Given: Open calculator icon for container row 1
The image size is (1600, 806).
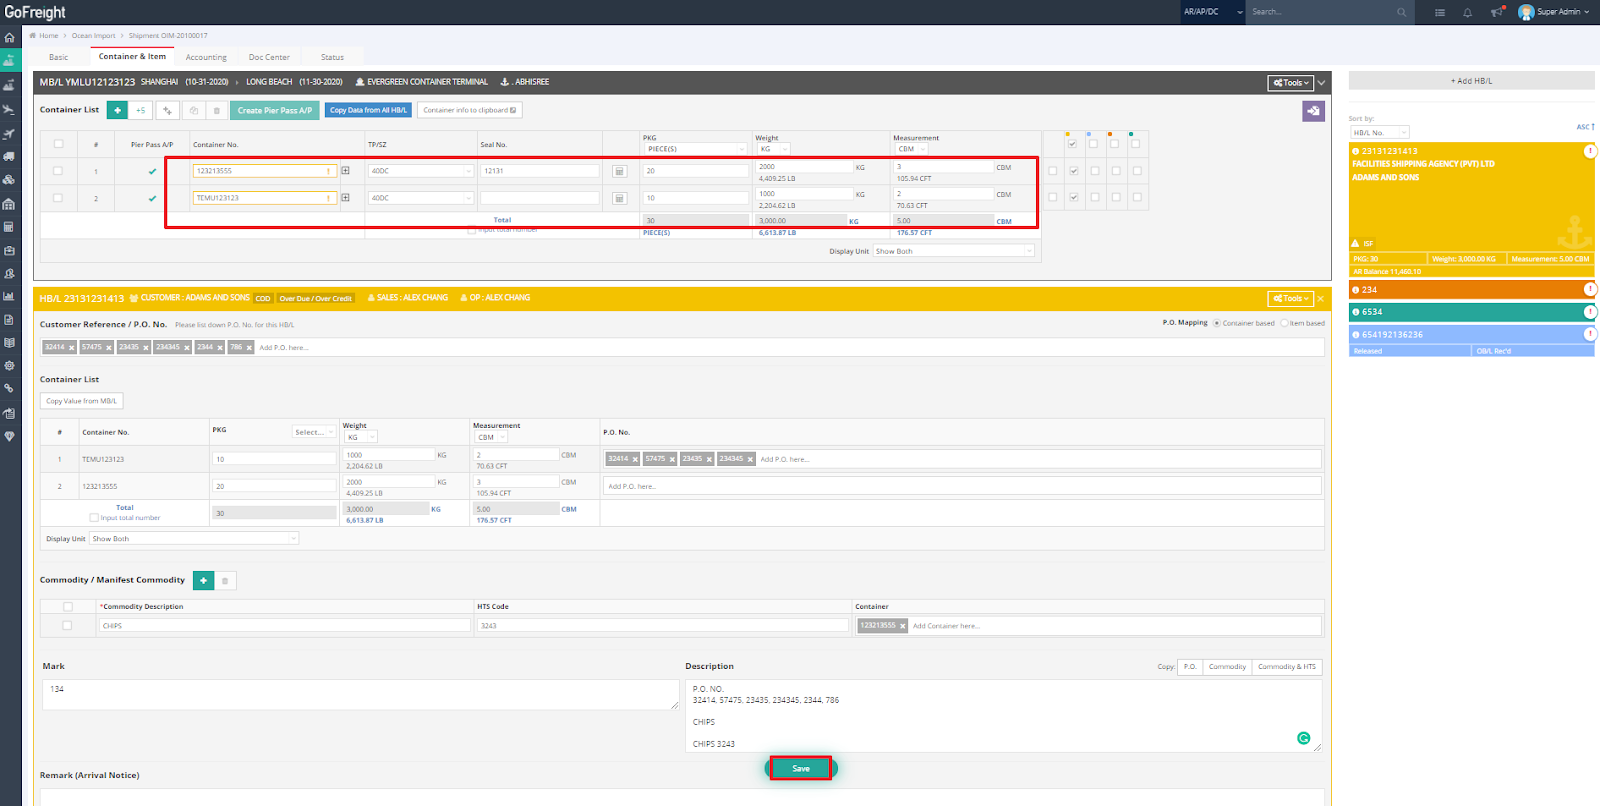Looking at the screenshot, I should pos(619,171).
